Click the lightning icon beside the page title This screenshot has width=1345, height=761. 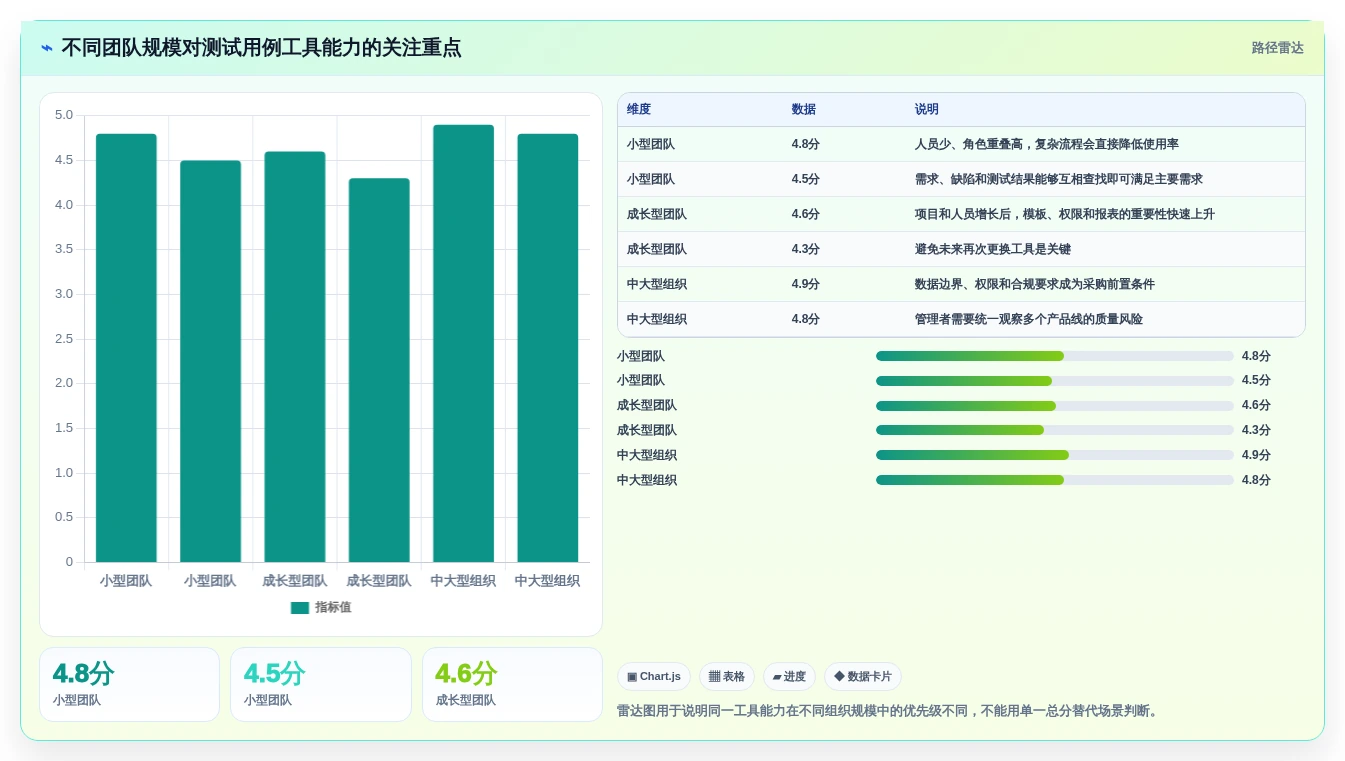[x=47, y=48]
